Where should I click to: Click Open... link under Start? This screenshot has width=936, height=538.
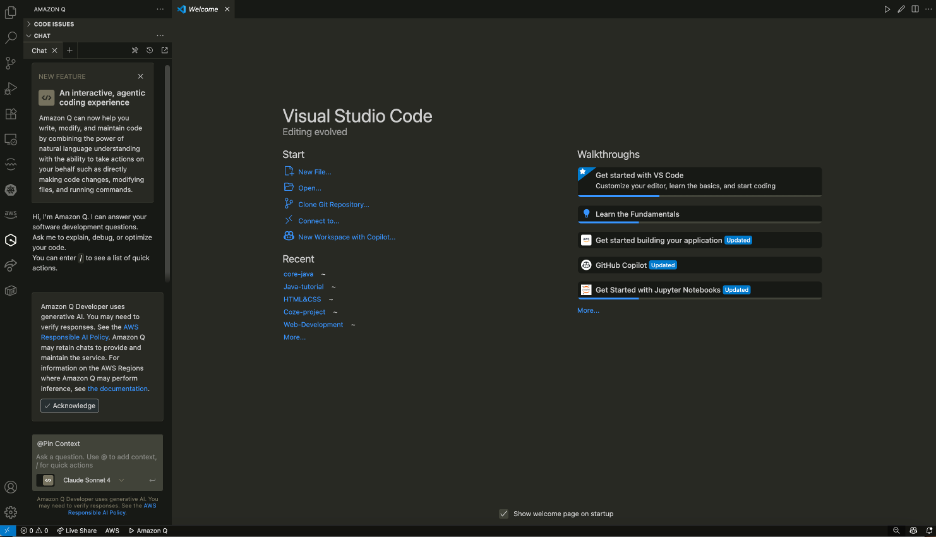[x=309, y=188]
